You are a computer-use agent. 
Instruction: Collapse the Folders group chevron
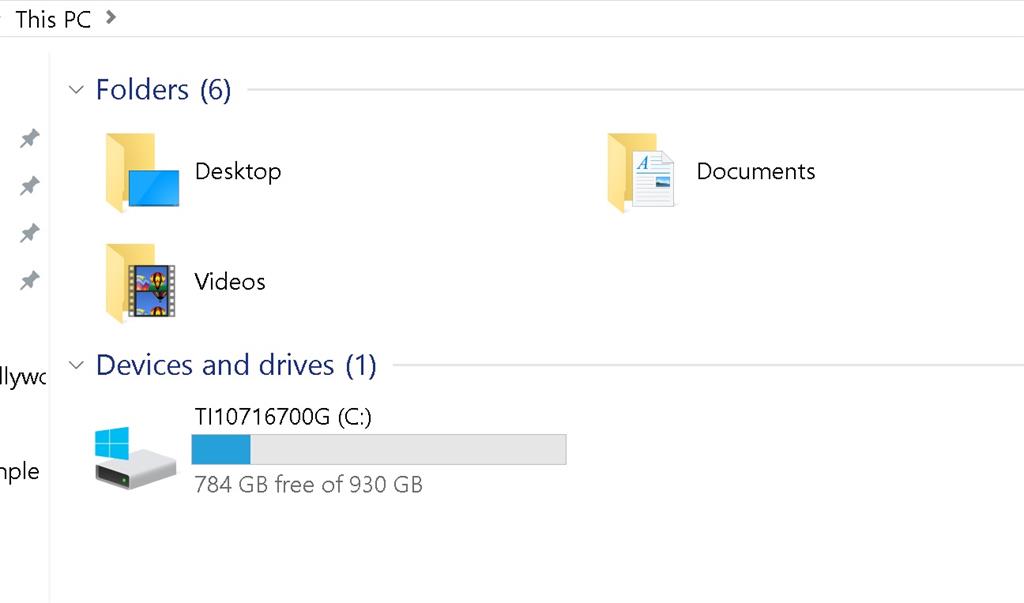pyautogui.click(x=76, y=90)
